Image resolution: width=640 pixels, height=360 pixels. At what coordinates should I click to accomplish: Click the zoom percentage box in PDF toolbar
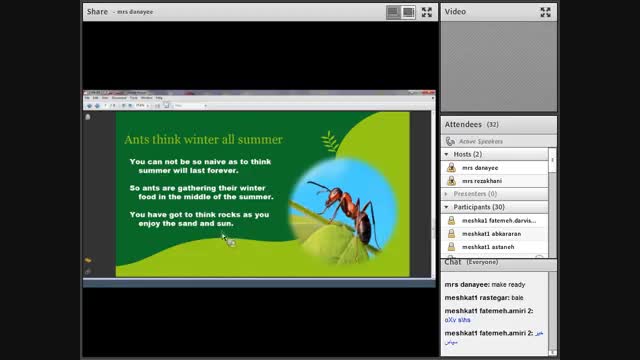(140, 106)
